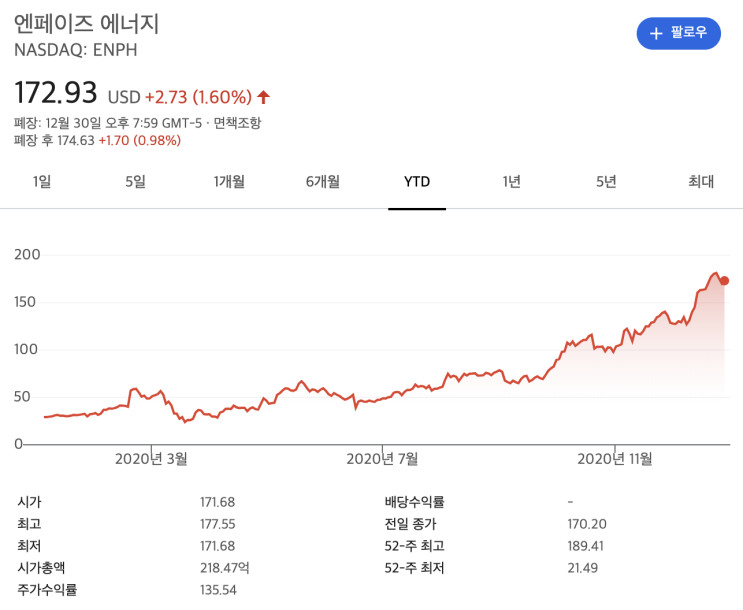Click the 100 y-axis label
The width and height of the screenshot is (743, 610).
tap(26, 349)
